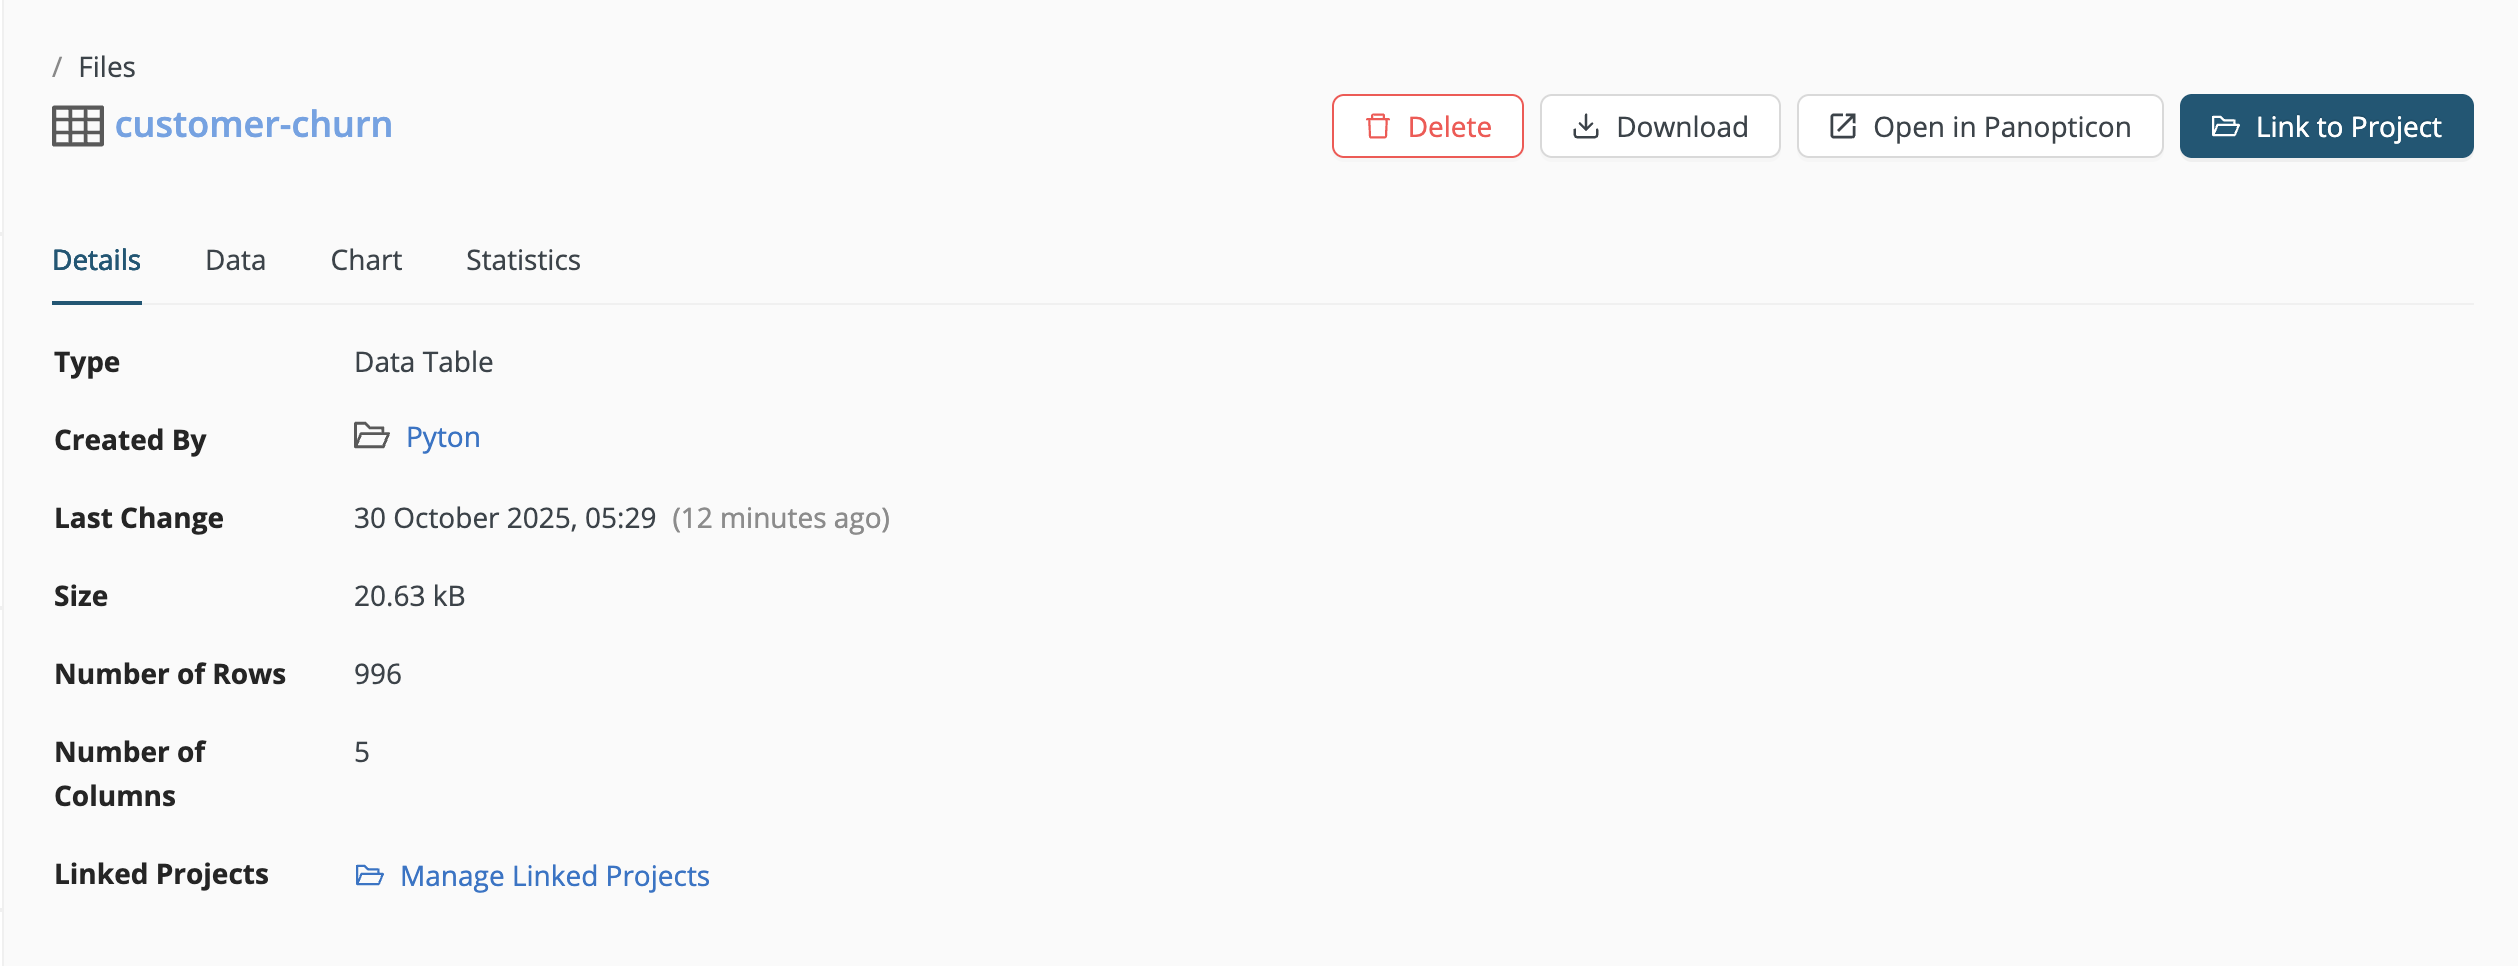Screen dimensions: 2518x966
Task: Go back to Files in the breadcrumb
Action: [x=107, y=67]
